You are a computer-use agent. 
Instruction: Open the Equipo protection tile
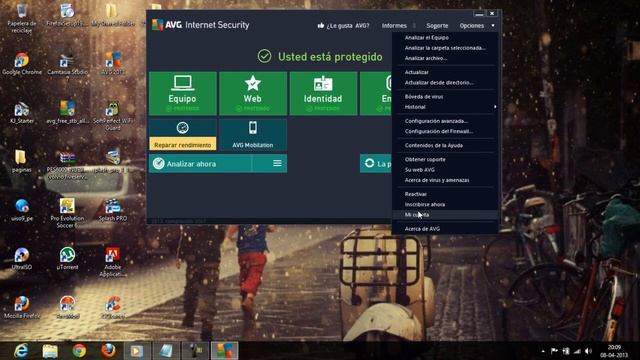pos(182,93)
